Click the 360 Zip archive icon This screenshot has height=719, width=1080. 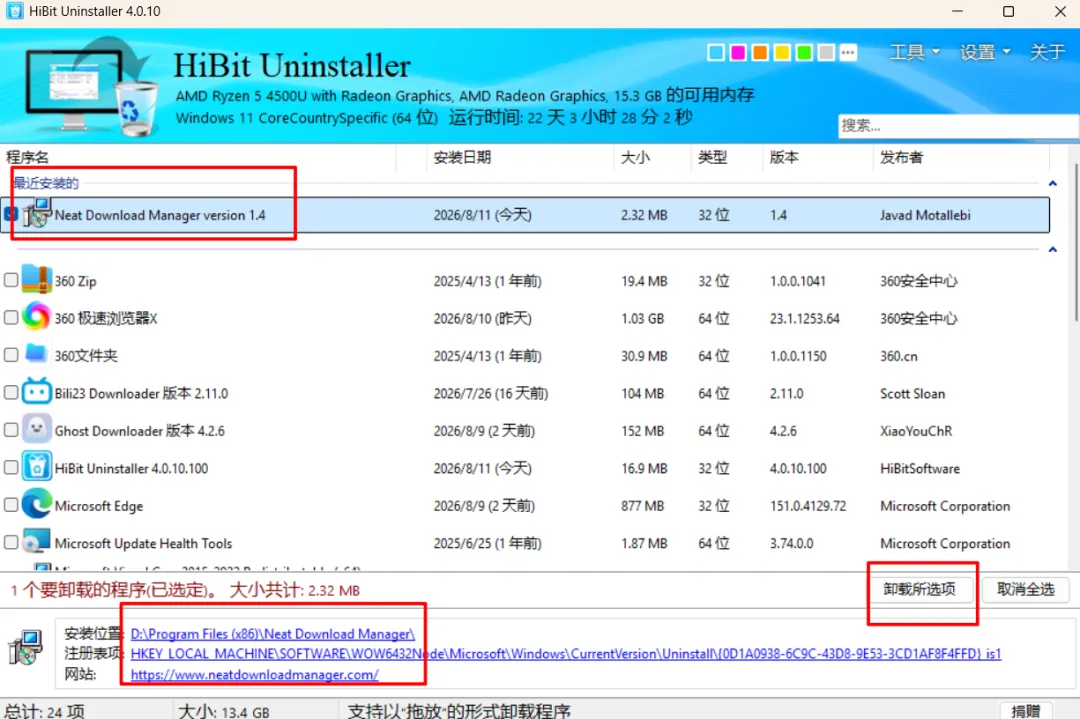point(37,280)
